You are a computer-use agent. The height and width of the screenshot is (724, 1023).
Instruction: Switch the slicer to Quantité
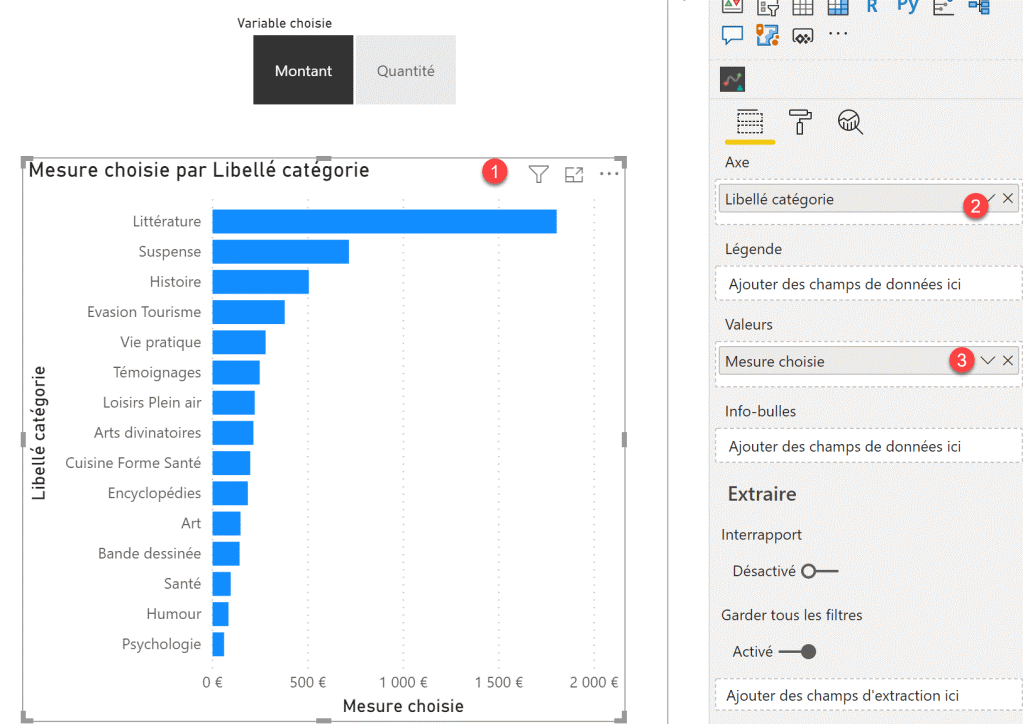[x=405, y=70]
